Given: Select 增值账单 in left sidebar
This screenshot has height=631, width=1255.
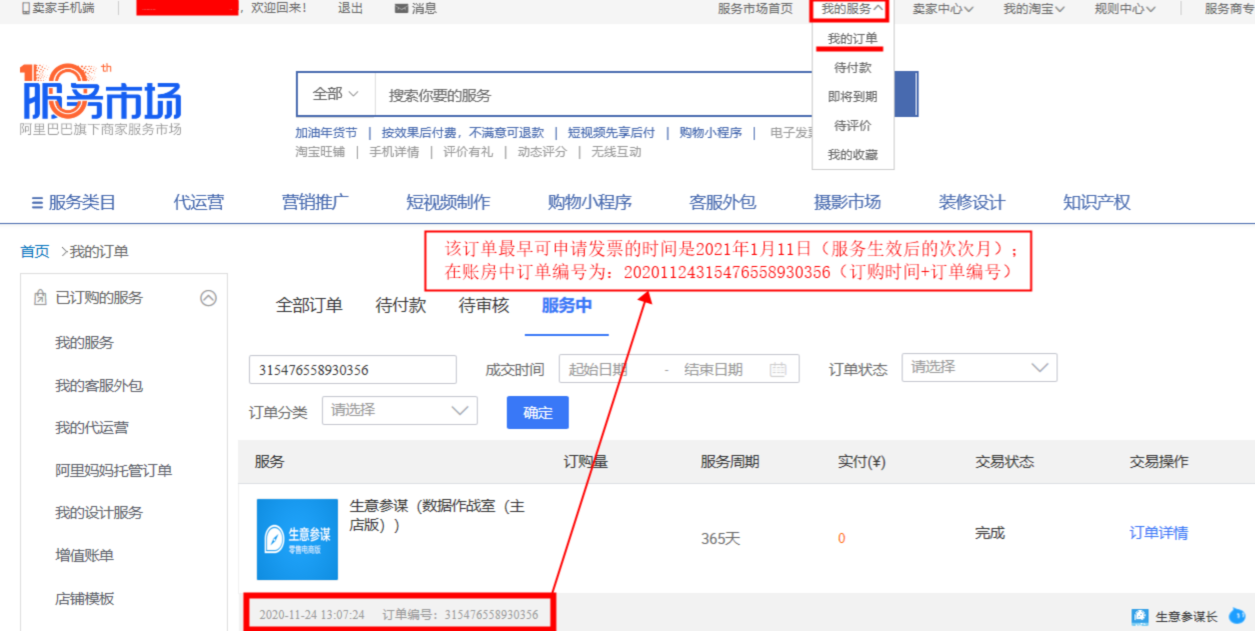Looking at the screenshot, I should click(84, 555).
